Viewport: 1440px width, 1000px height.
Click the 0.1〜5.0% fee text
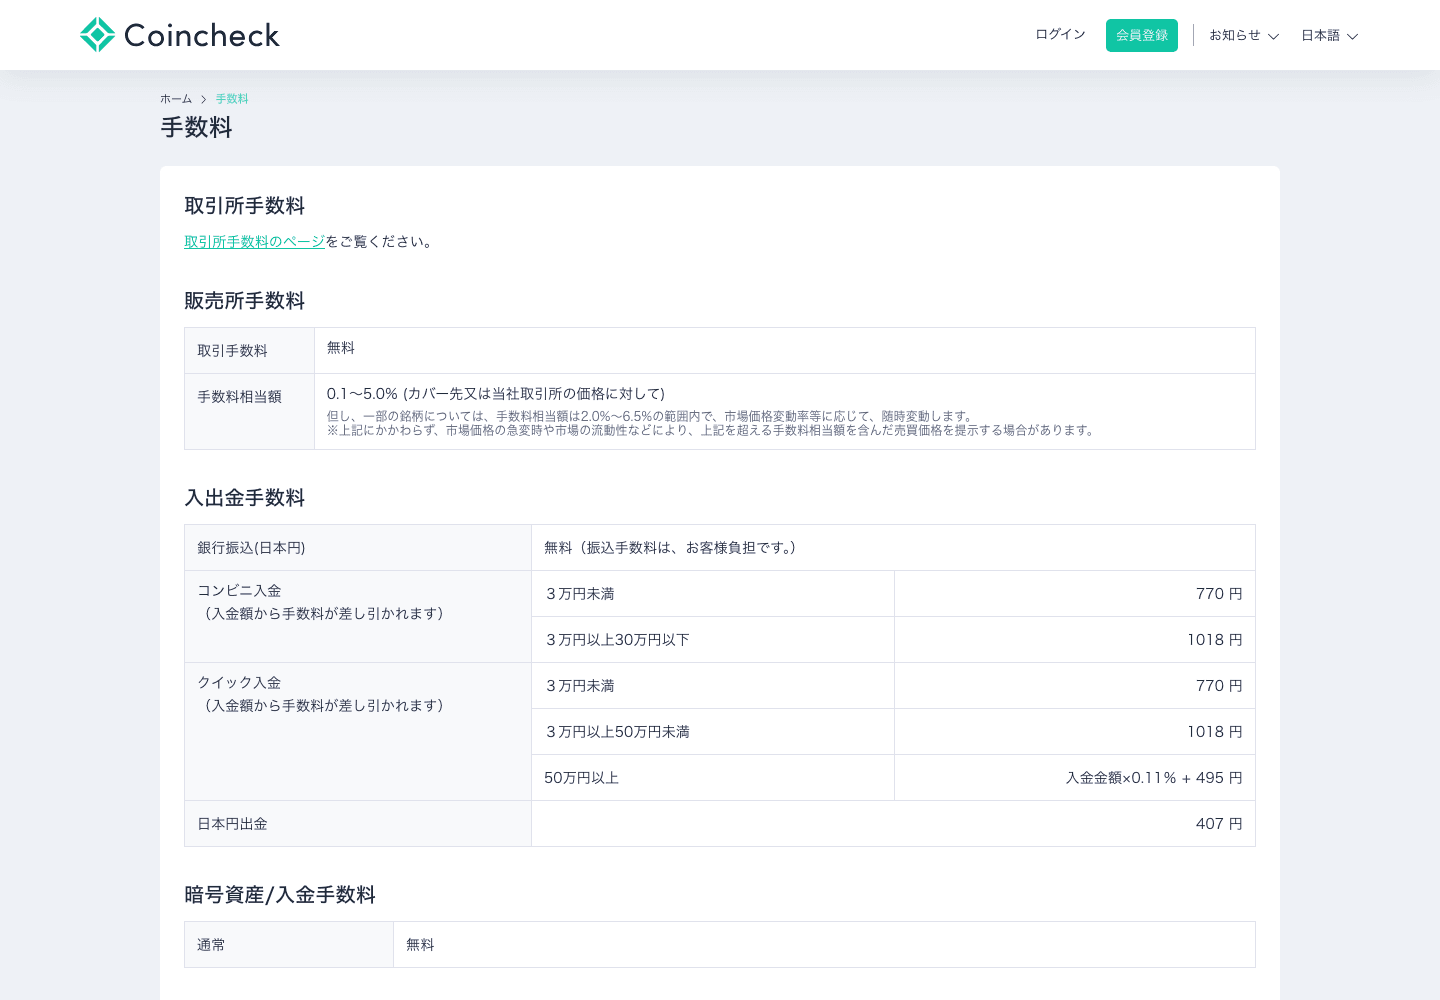coord(496,394)
